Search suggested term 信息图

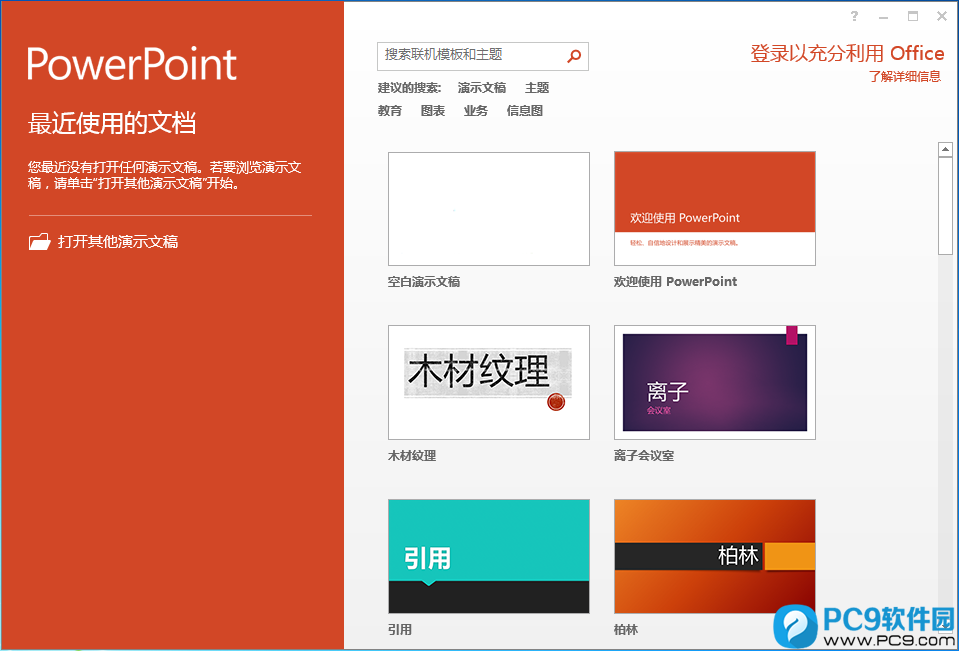(524, 111)
